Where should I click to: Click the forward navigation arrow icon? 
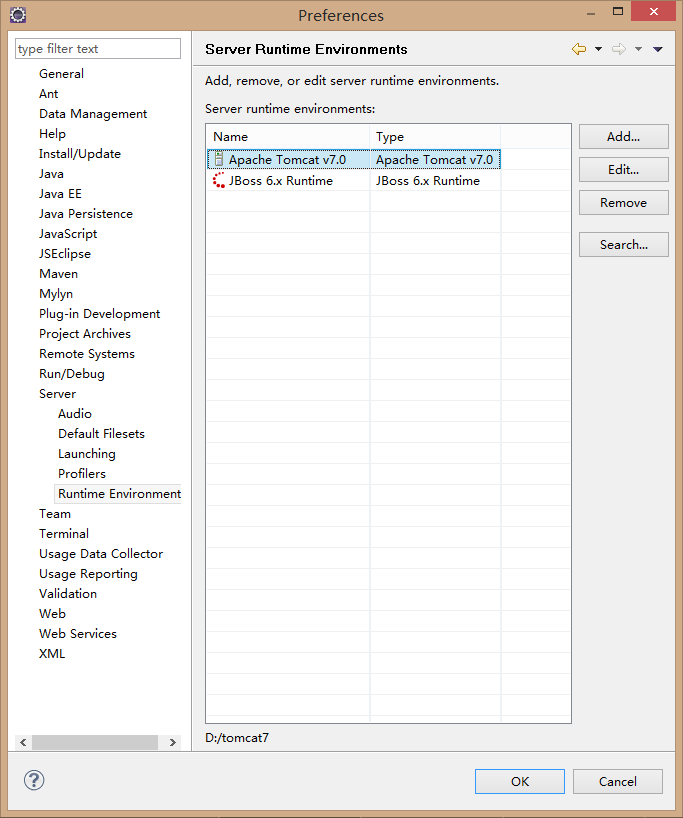[x=618, y=49]
